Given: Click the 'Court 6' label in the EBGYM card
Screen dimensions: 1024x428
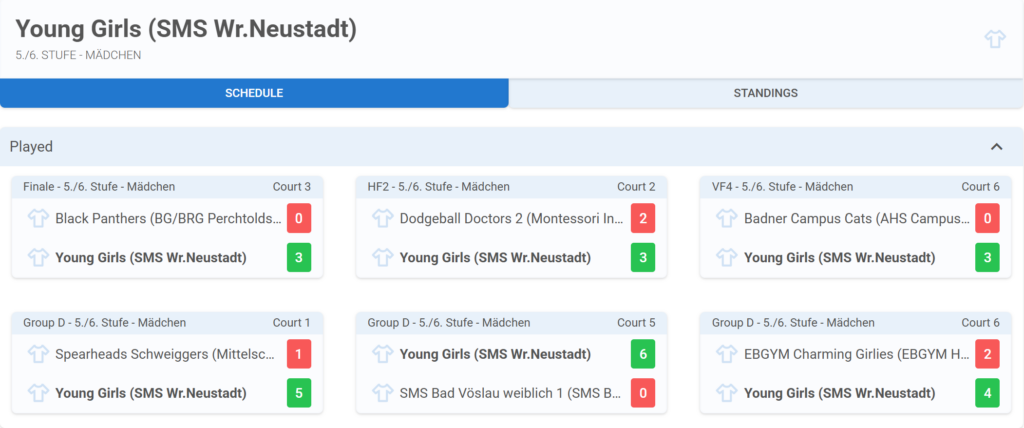Looking at the screenshot, I should pos(980,323).
